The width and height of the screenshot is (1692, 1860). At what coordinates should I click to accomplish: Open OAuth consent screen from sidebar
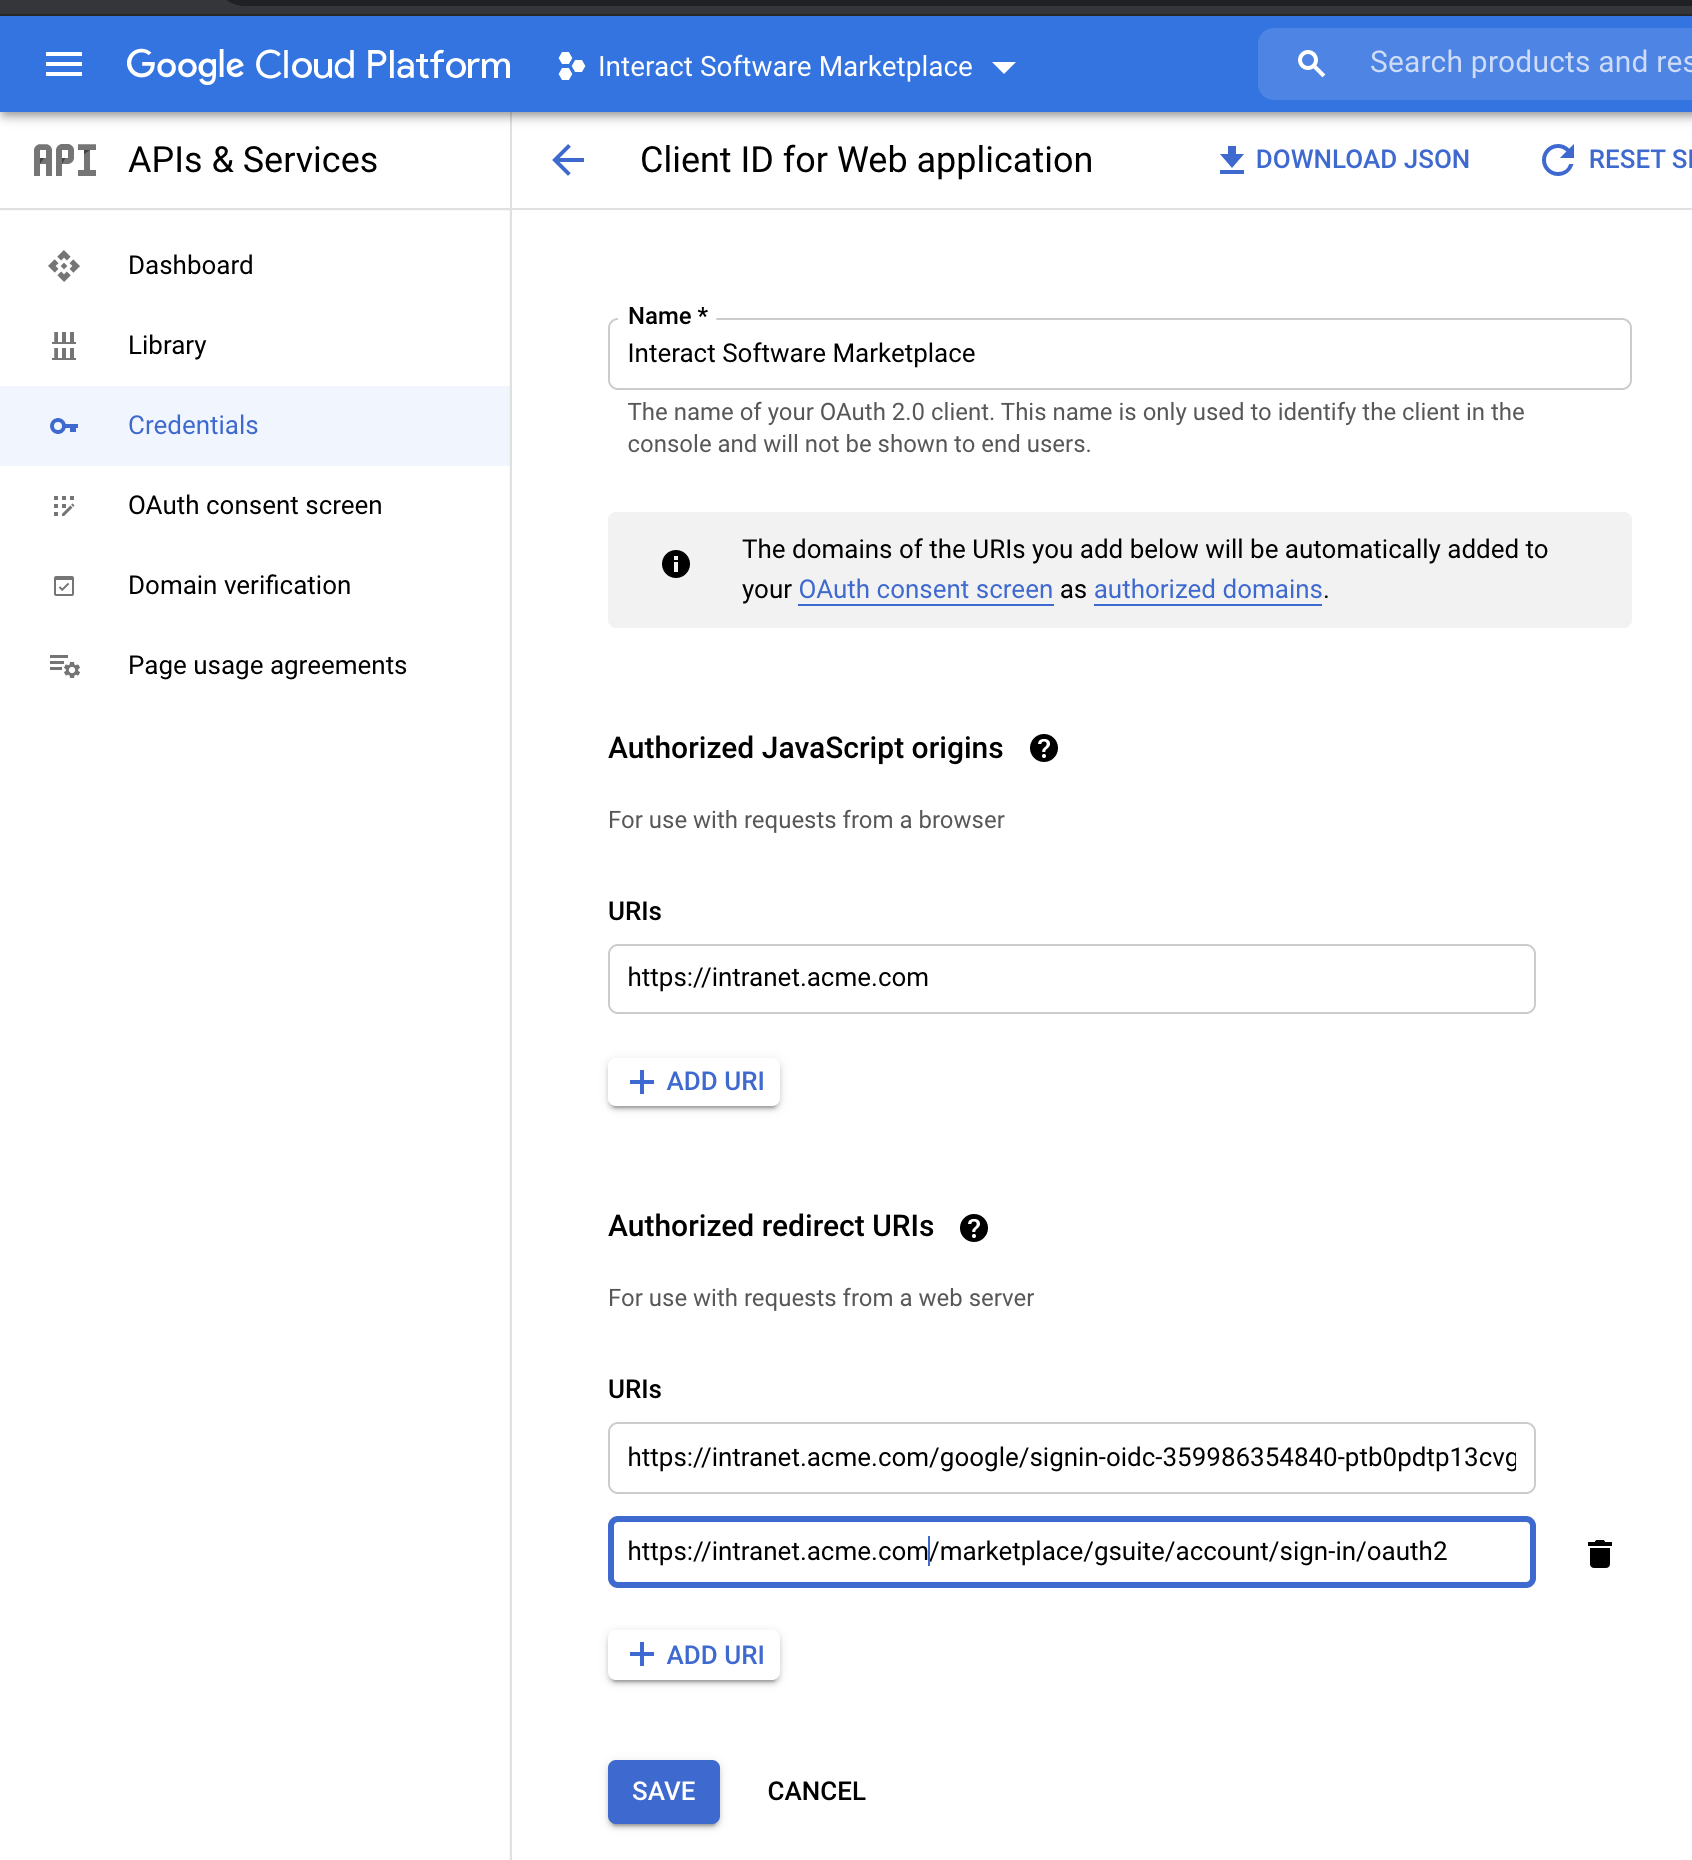[255, 506]
